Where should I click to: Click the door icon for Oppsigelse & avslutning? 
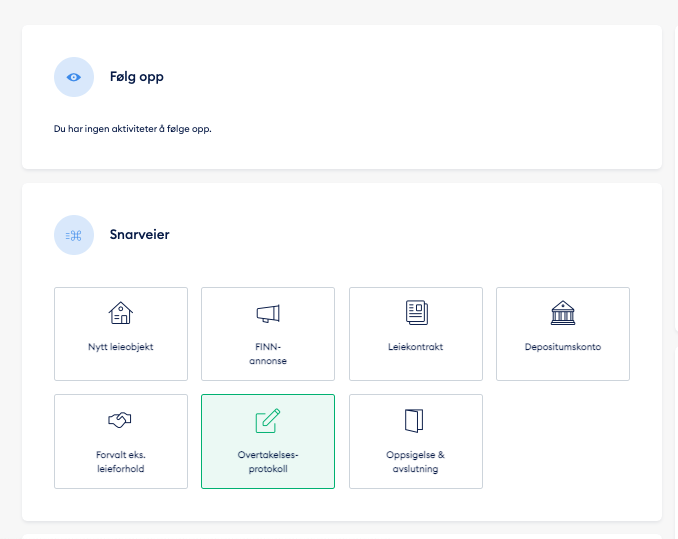416,420
